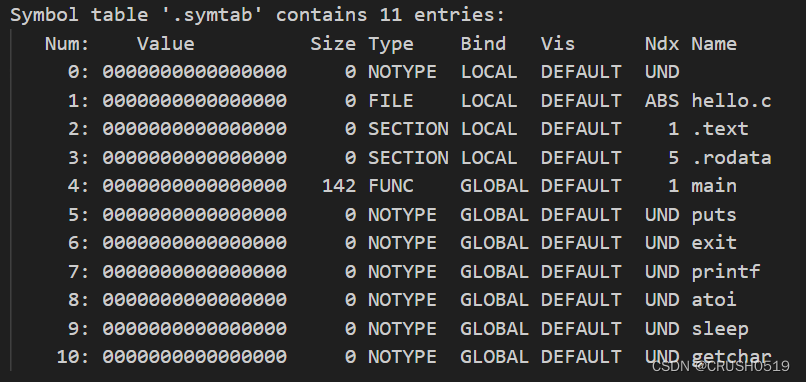Click 'DEFAULT' visibility in the getchar row

point(581,357)
